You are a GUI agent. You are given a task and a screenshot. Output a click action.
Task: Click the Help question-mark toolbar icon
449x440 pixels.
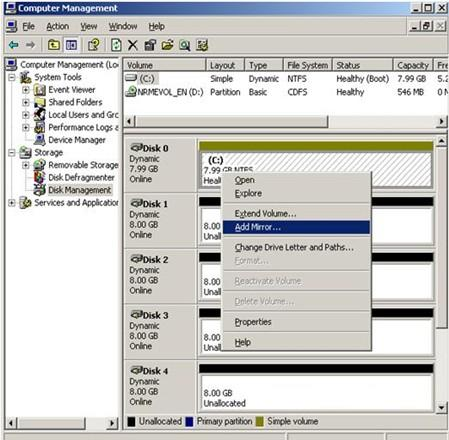click(94, 45)
